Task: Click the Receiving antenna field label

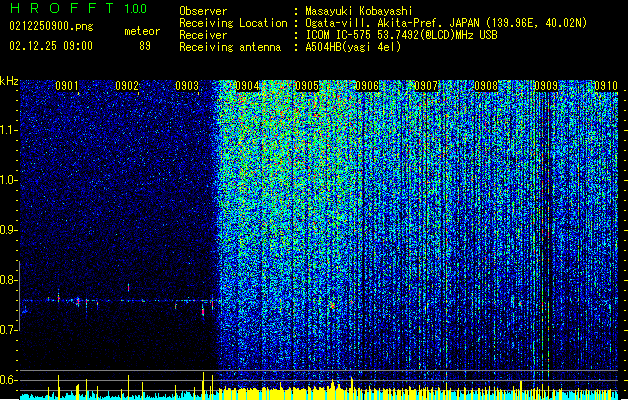Action: tap(230, 47)
